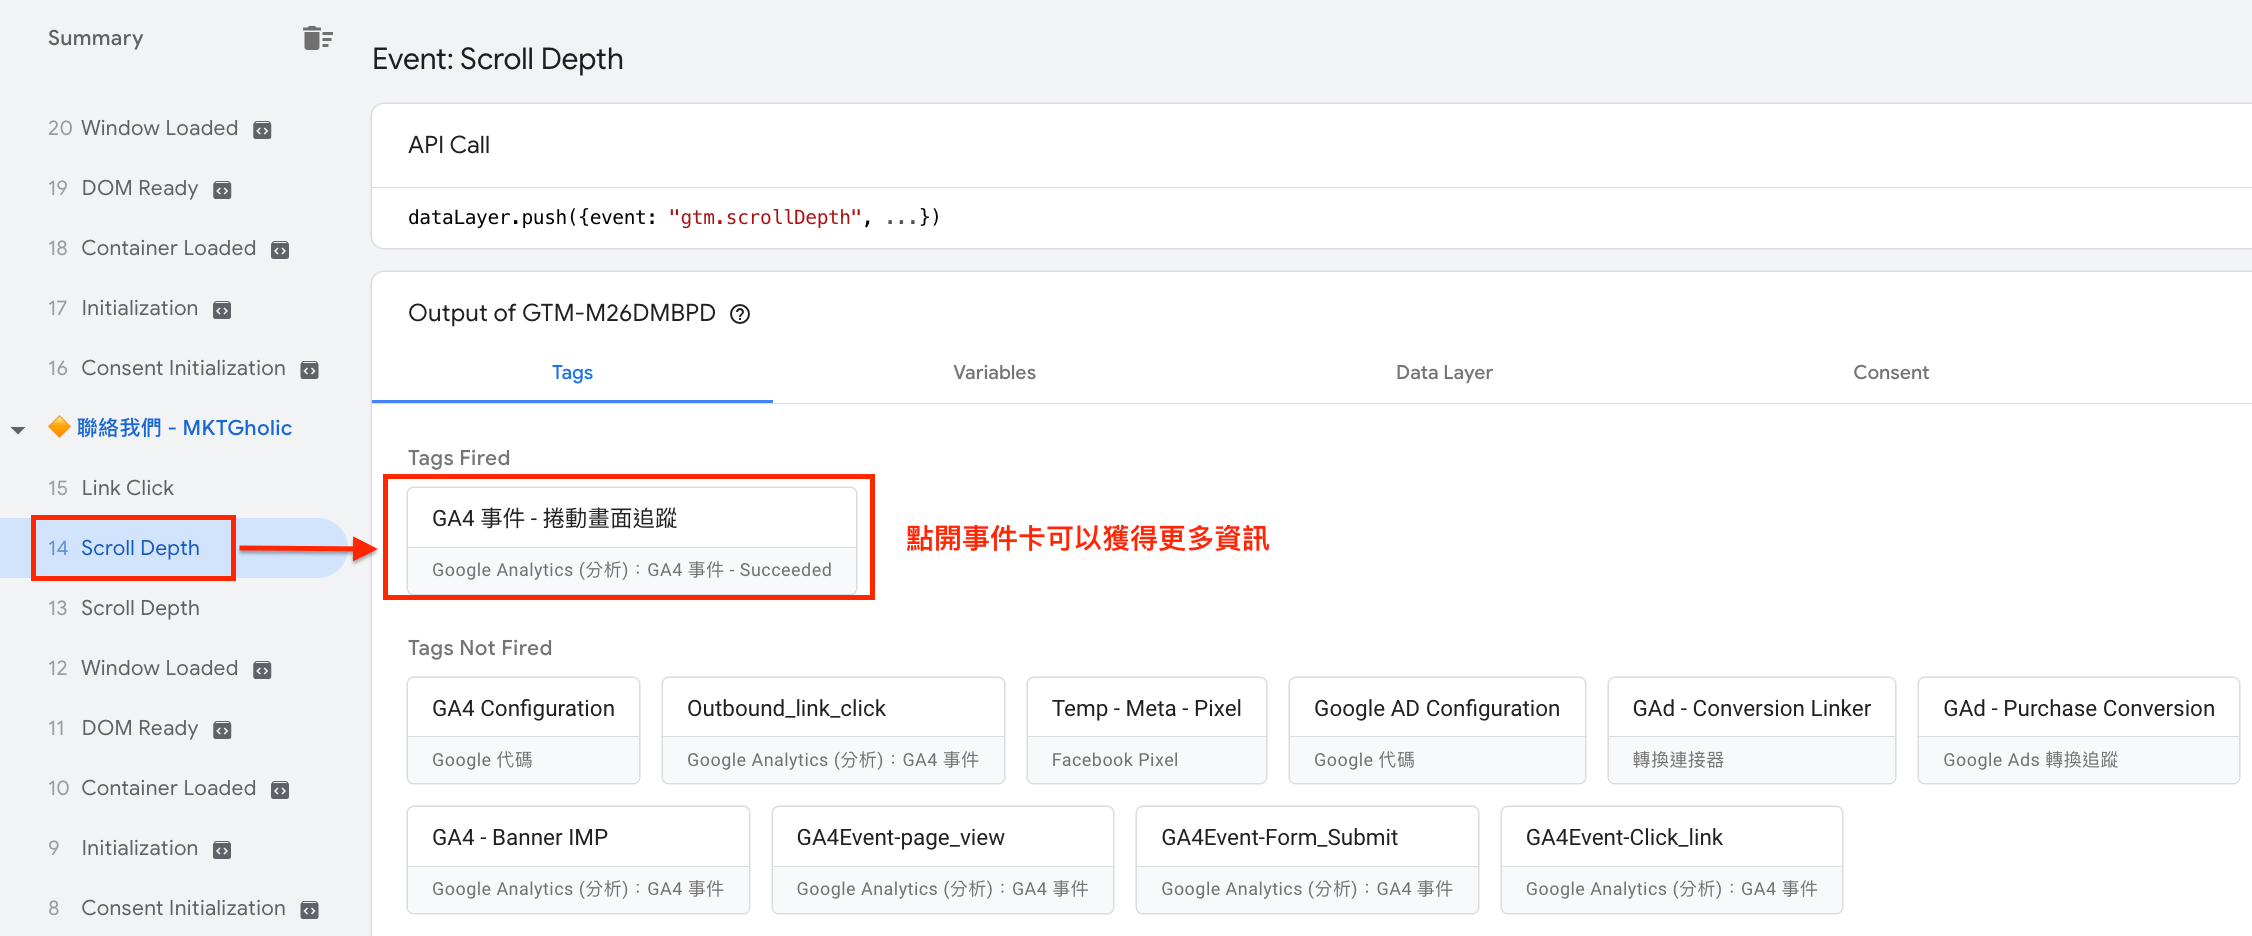Open the GA4 Configuration tag card

[523, 731]
